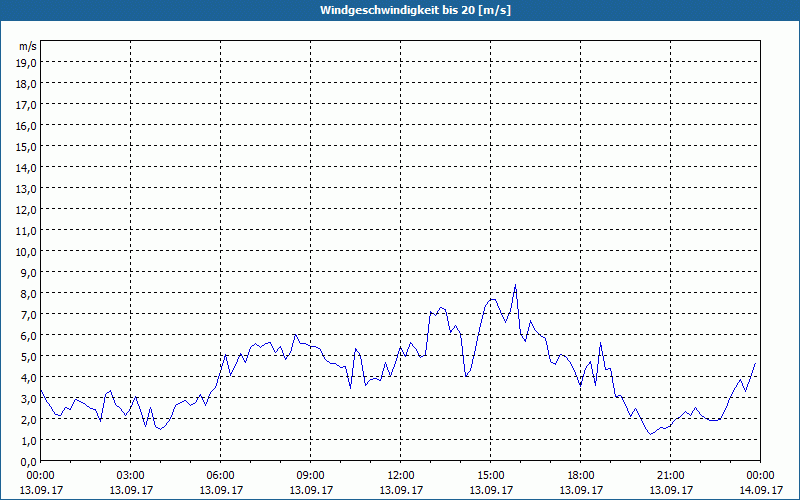800x500 pixels.
Task: Select the 19,0 y-axis label
Action: (28, 63)
